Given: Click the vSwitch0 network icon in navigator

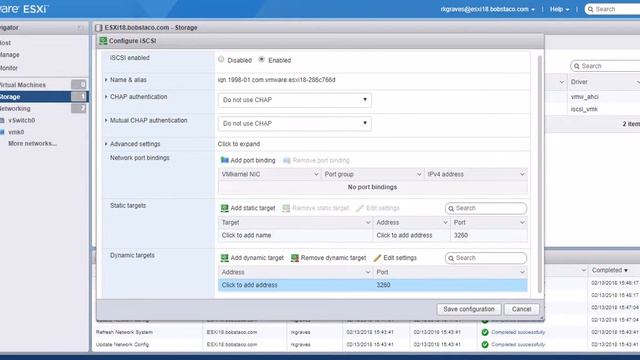Looking at the screenshot, I should tap(2, 120).
